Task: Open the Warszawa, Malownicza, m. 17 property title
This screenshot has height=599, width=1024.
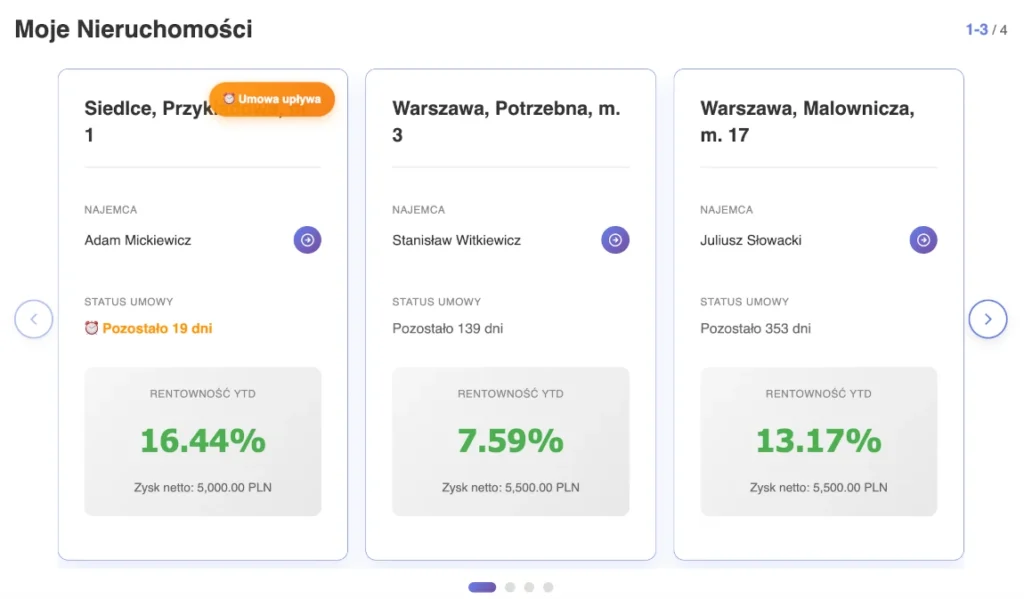Action: click(x=807, y=121)
